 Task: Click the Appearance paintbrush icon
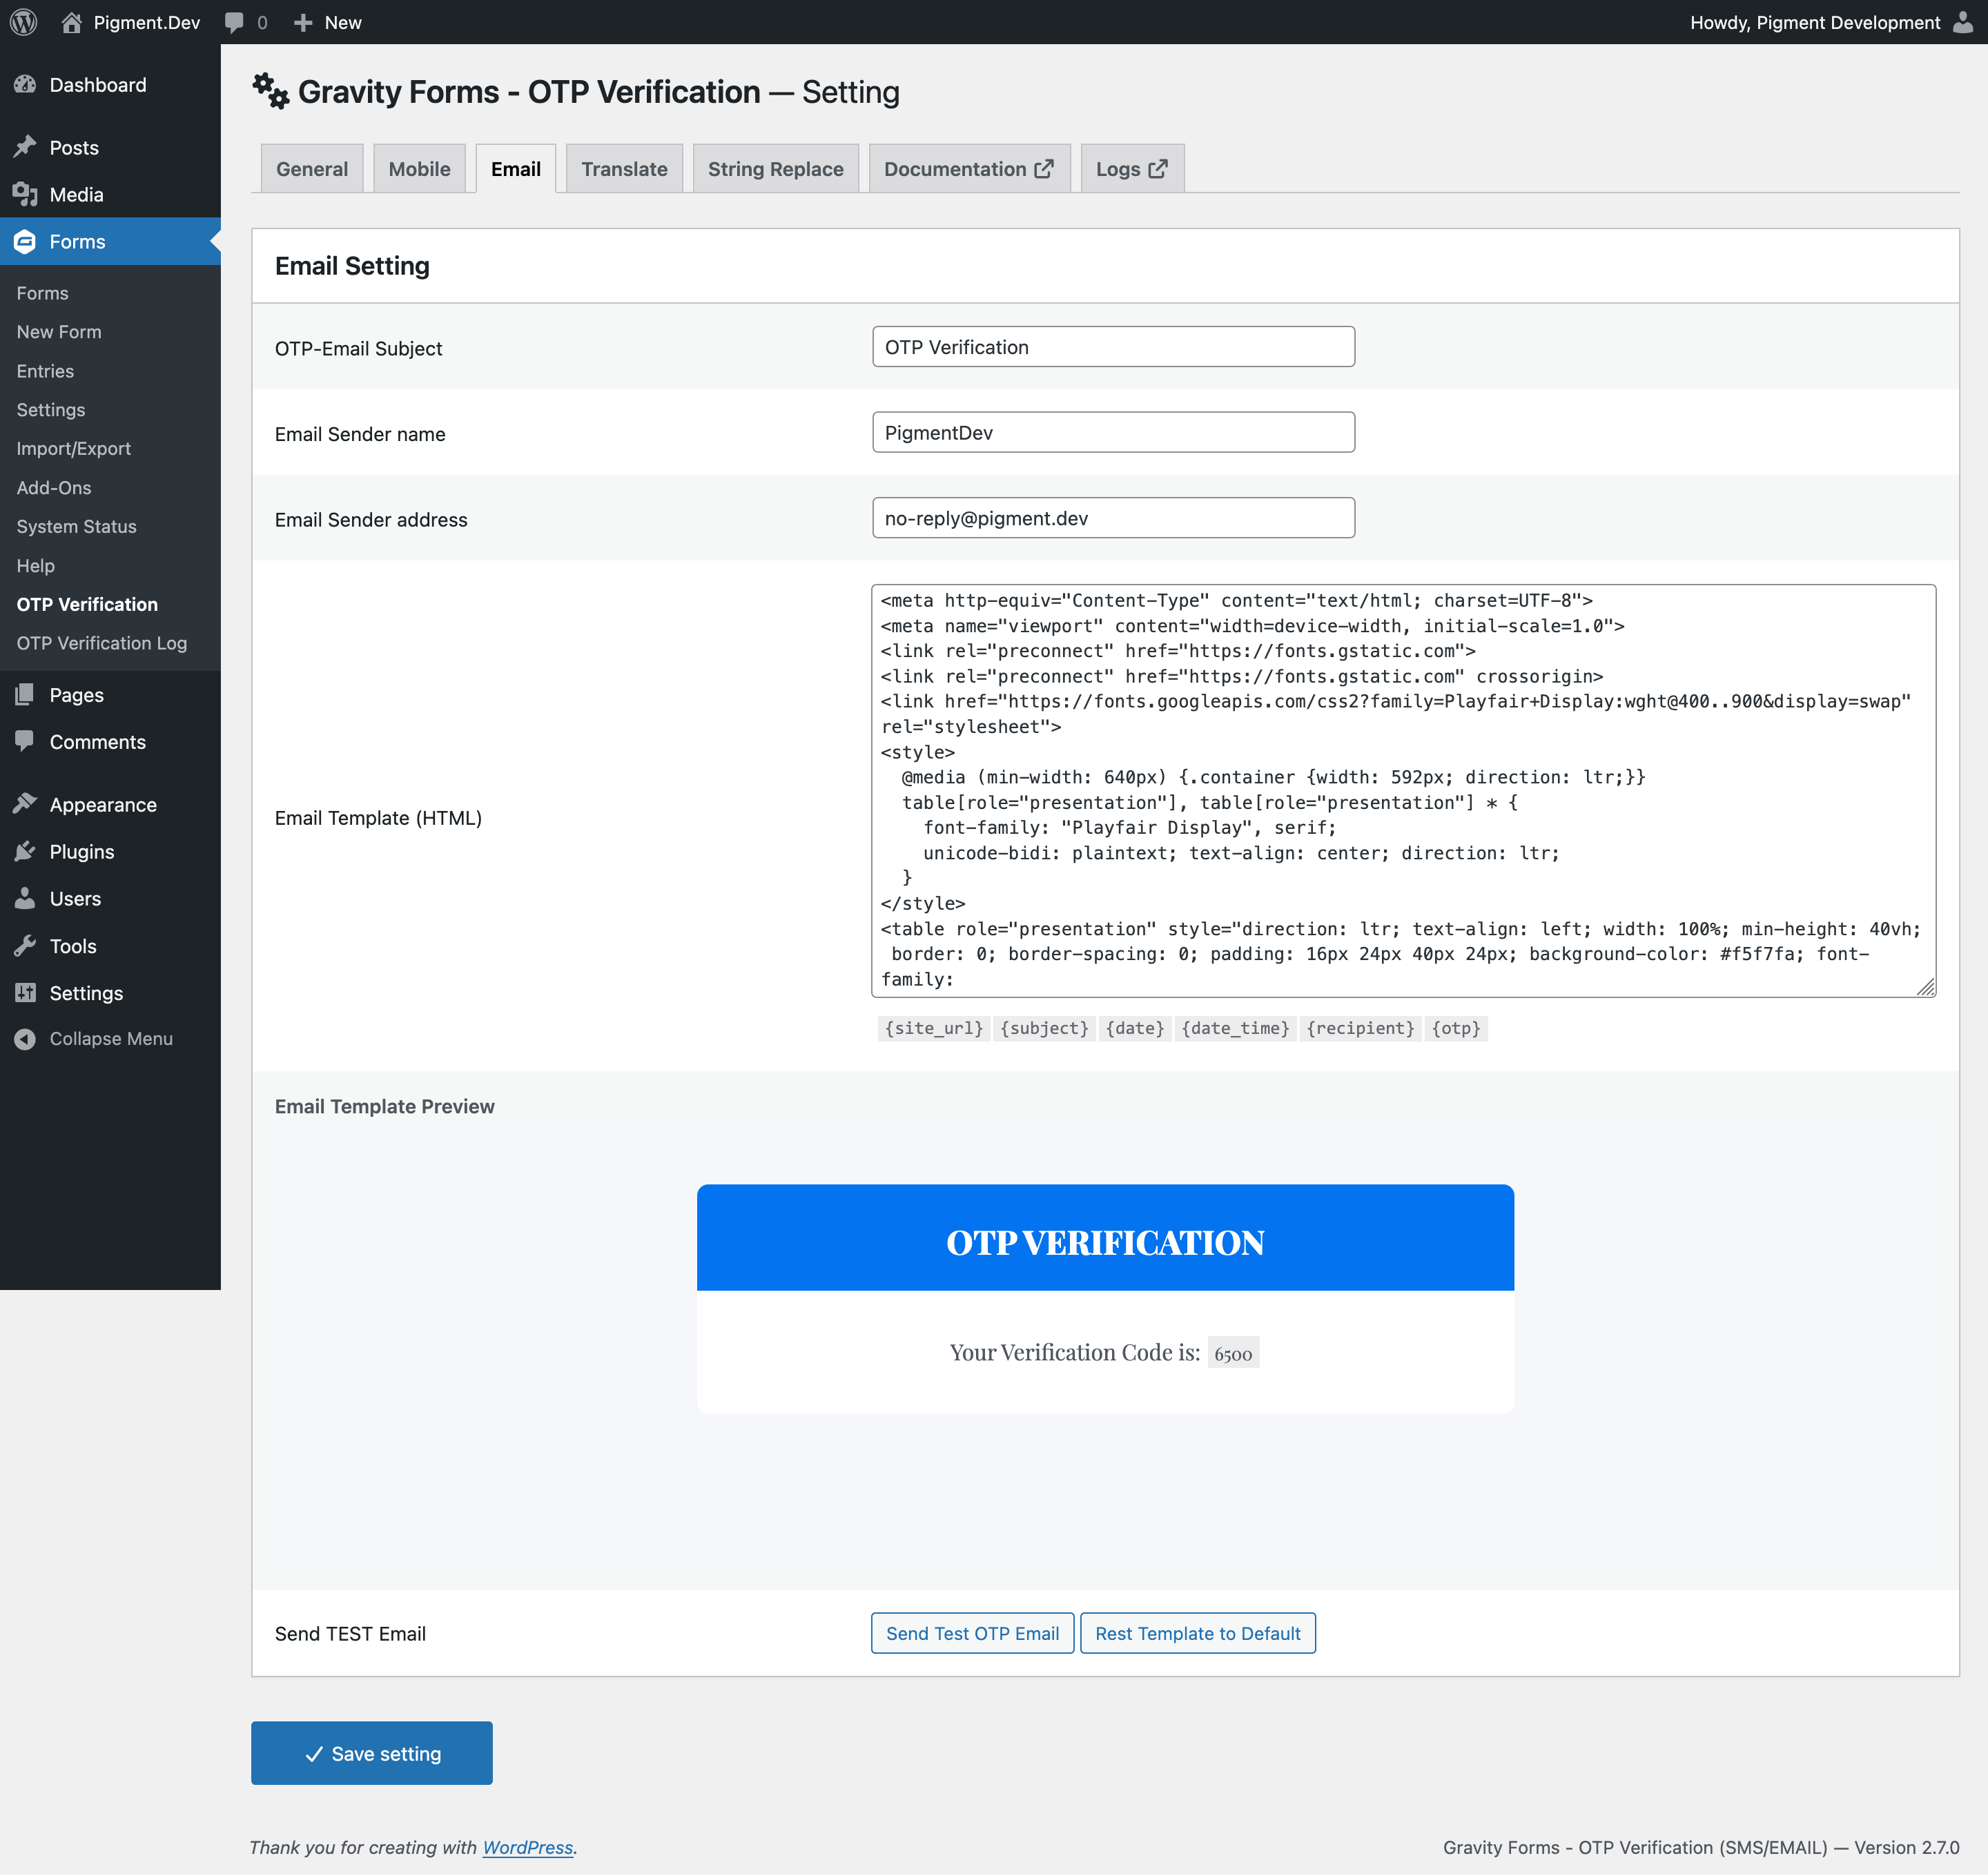(25, 804)
